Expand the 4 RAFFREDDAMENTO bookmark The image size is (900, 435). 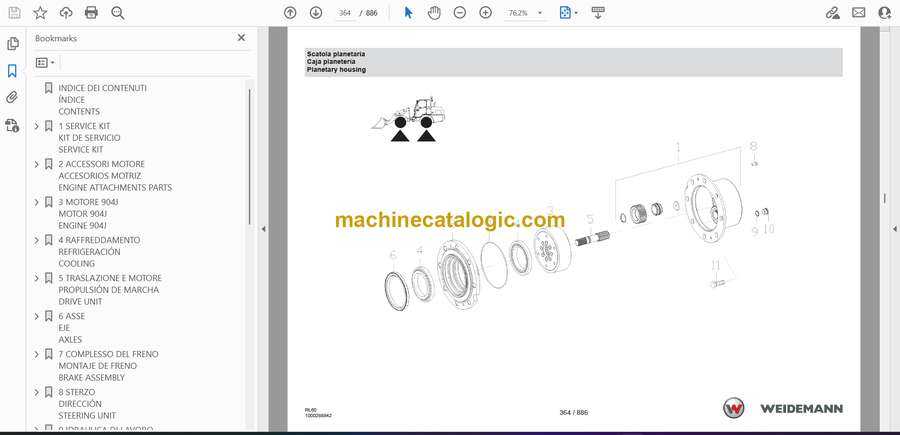tap(37, 240)
